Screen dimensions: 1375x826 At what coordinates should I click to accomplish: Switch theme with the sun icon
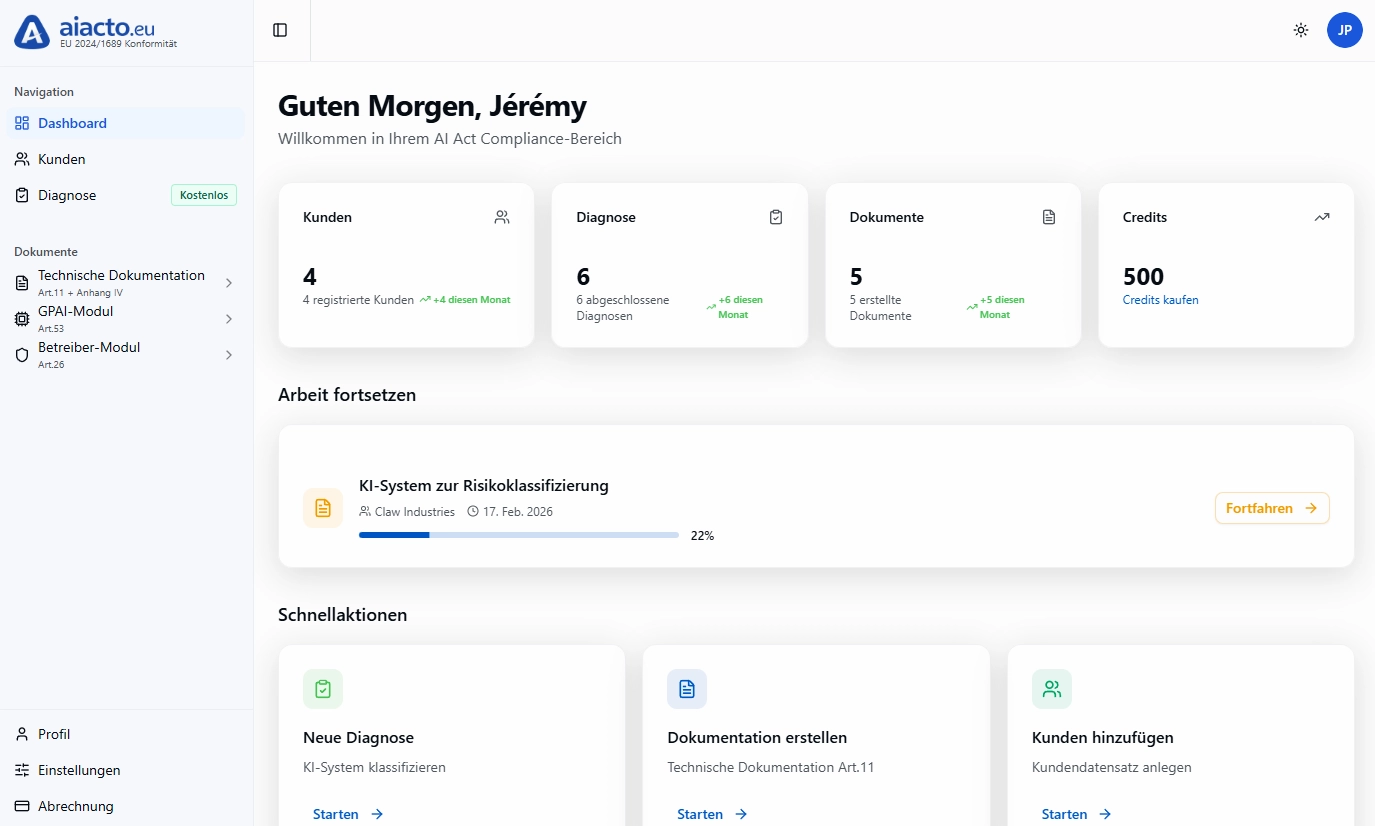click(1300, 30)
